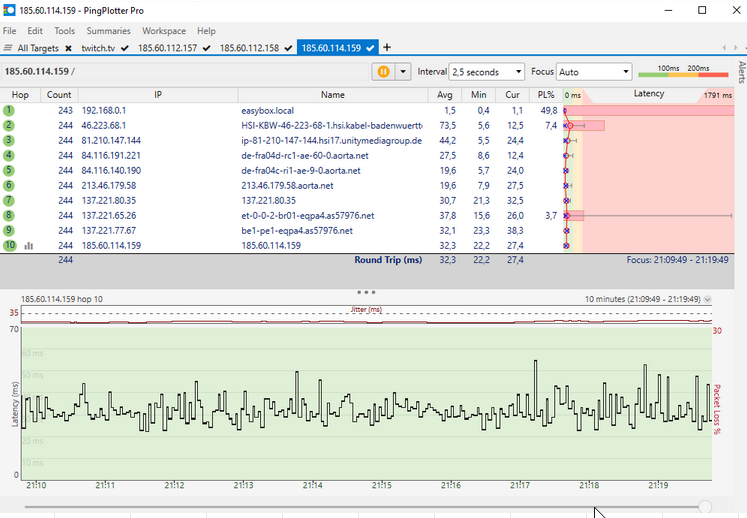Close the All Targets tab
Viewport: 747px width, 518px height.
68,48
